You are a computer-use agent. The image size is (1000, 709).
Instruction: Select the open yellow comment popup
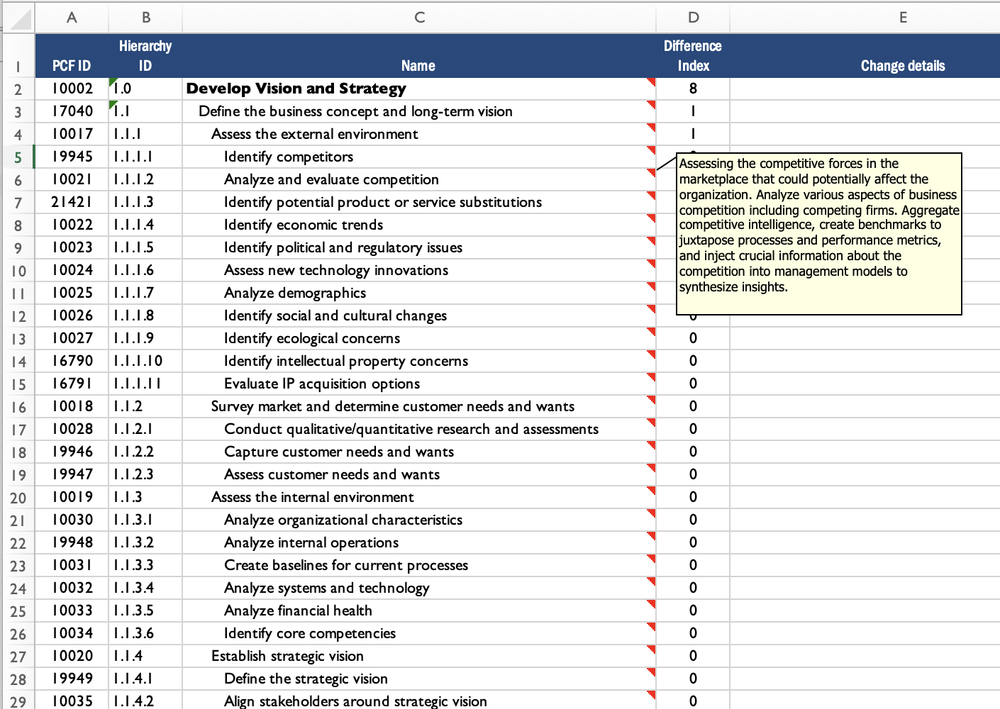[819, 232]
